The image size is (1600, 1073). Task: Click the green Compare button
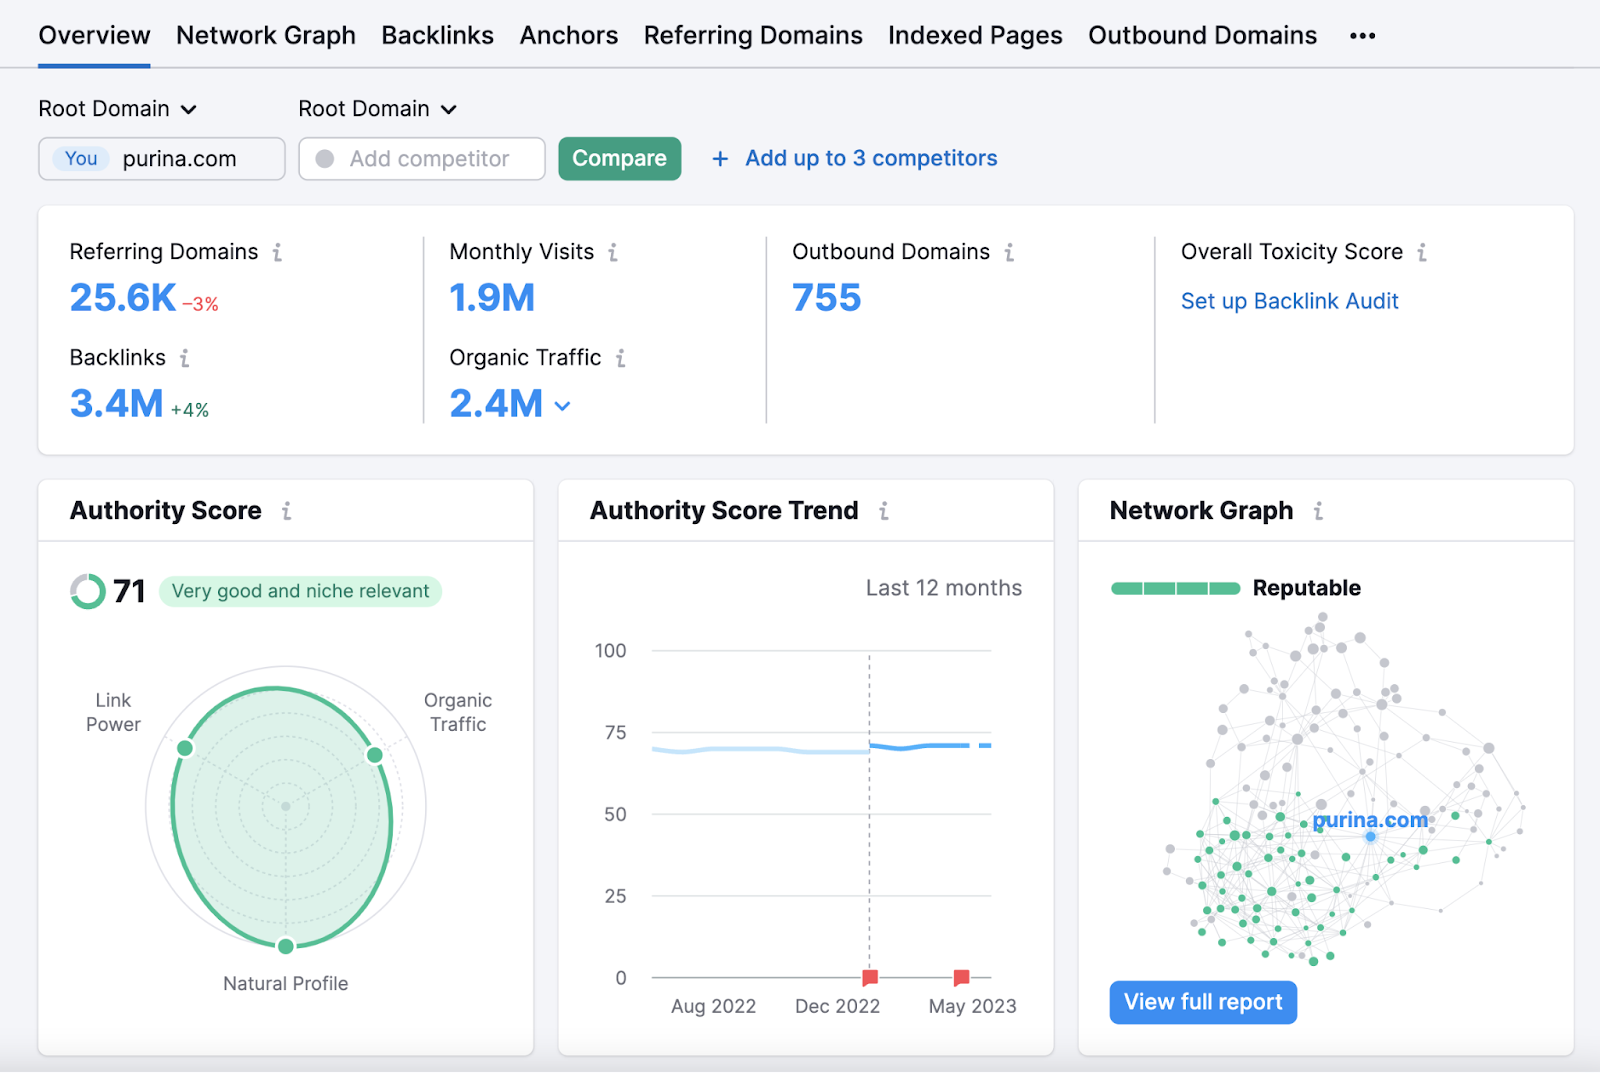pos(620,159)
